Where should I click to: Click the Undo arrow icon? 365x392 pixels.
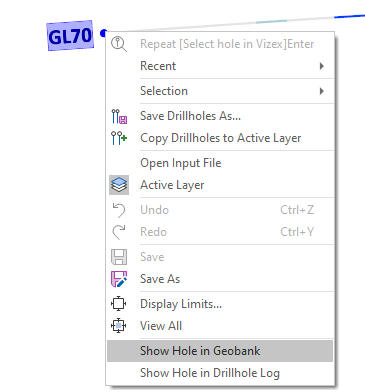(119, 210)
